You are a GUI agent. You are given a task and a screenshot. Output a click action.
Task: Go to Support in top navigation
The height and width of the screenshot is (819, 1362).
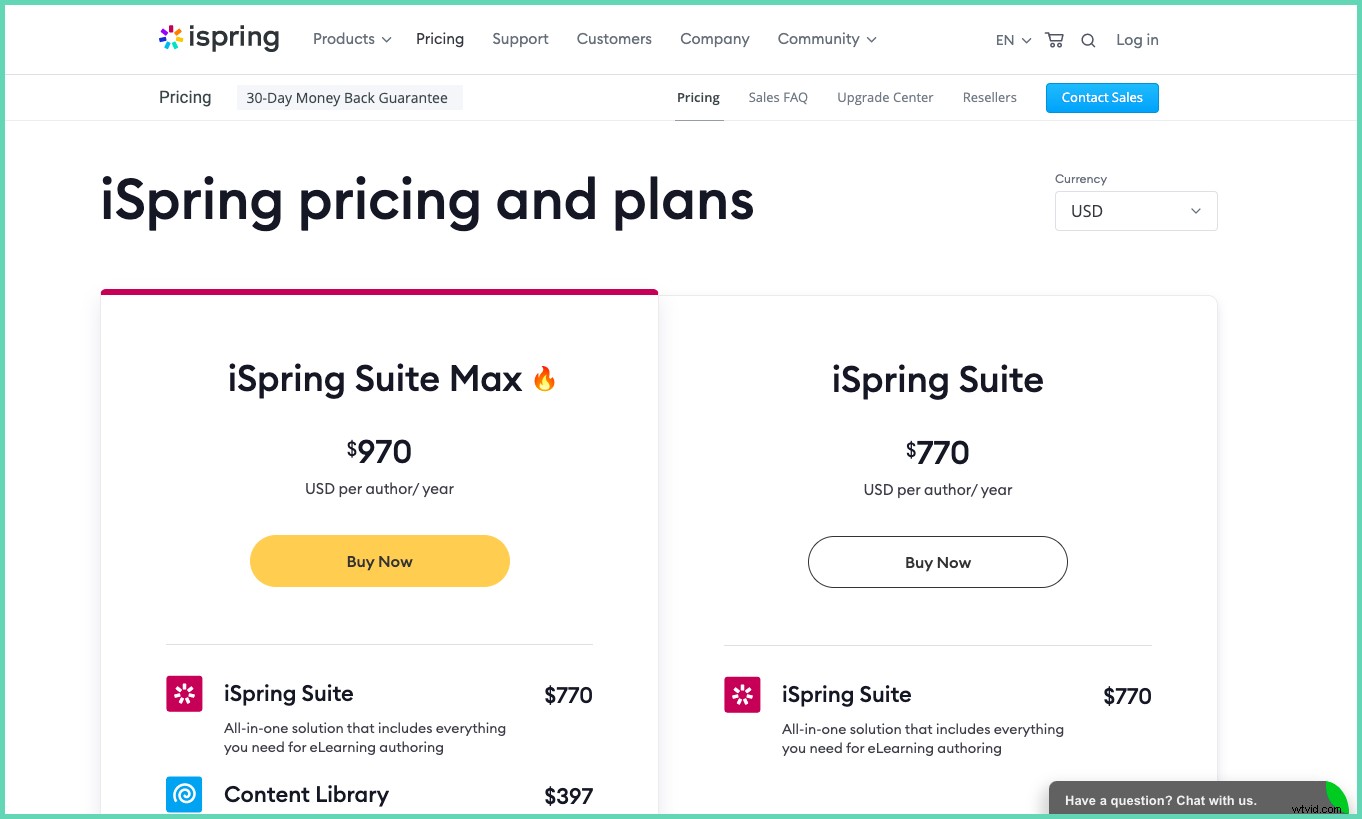pyautogui.click(x=520, y=39)
